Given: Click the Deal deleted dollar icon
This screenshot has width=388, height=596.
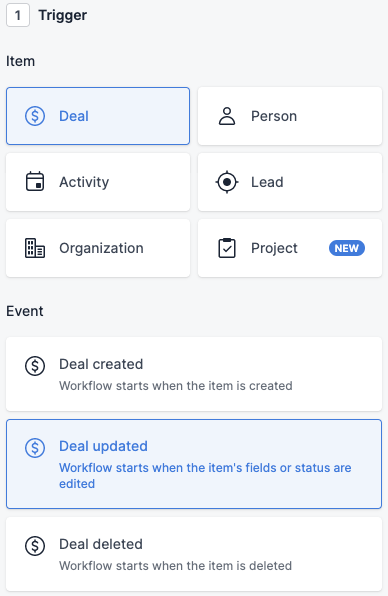Looking at the screenshot, I should tap(35, 546).
